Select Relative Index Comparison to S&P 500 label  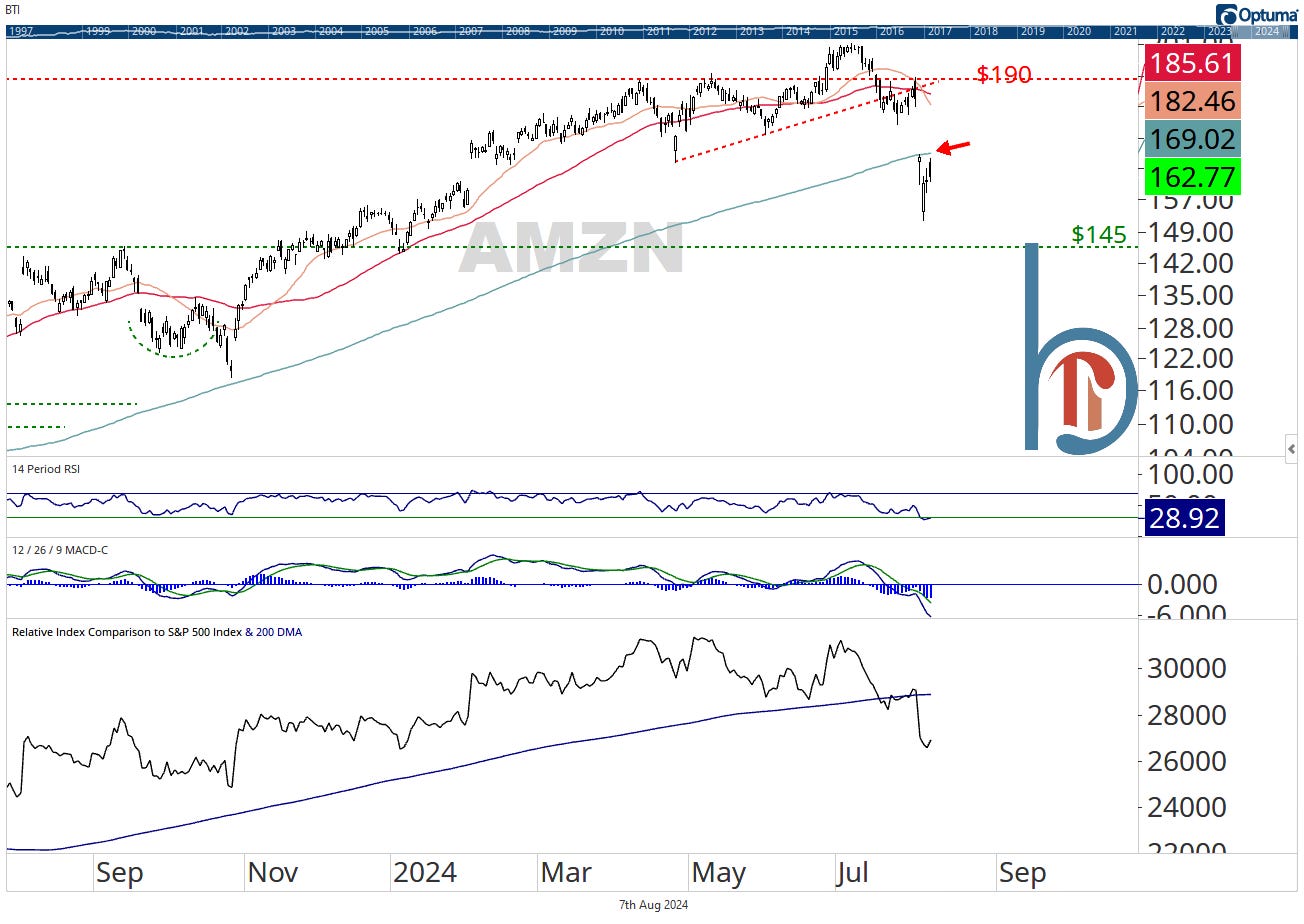(x=125, y=632)
